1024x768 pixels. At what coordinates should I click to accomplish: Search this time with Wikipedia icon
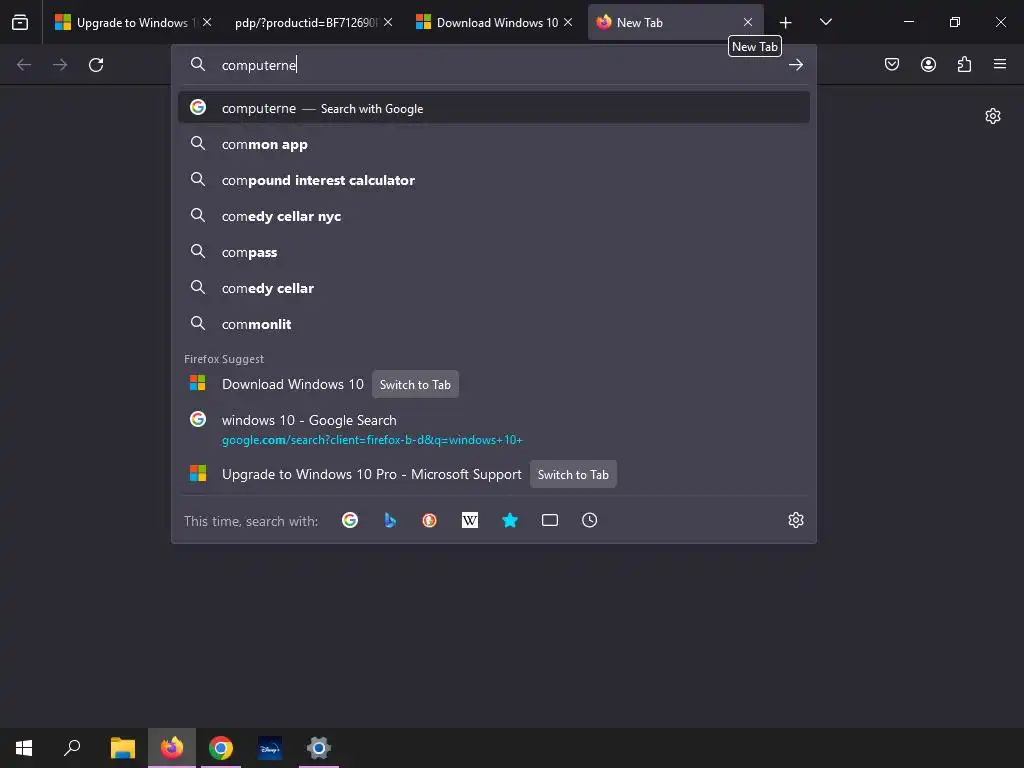(470, 520)
